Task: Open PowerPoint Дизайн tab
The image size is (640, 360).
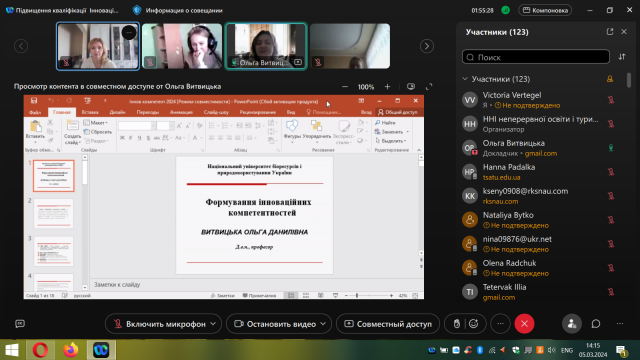Action: click(118, 112)
